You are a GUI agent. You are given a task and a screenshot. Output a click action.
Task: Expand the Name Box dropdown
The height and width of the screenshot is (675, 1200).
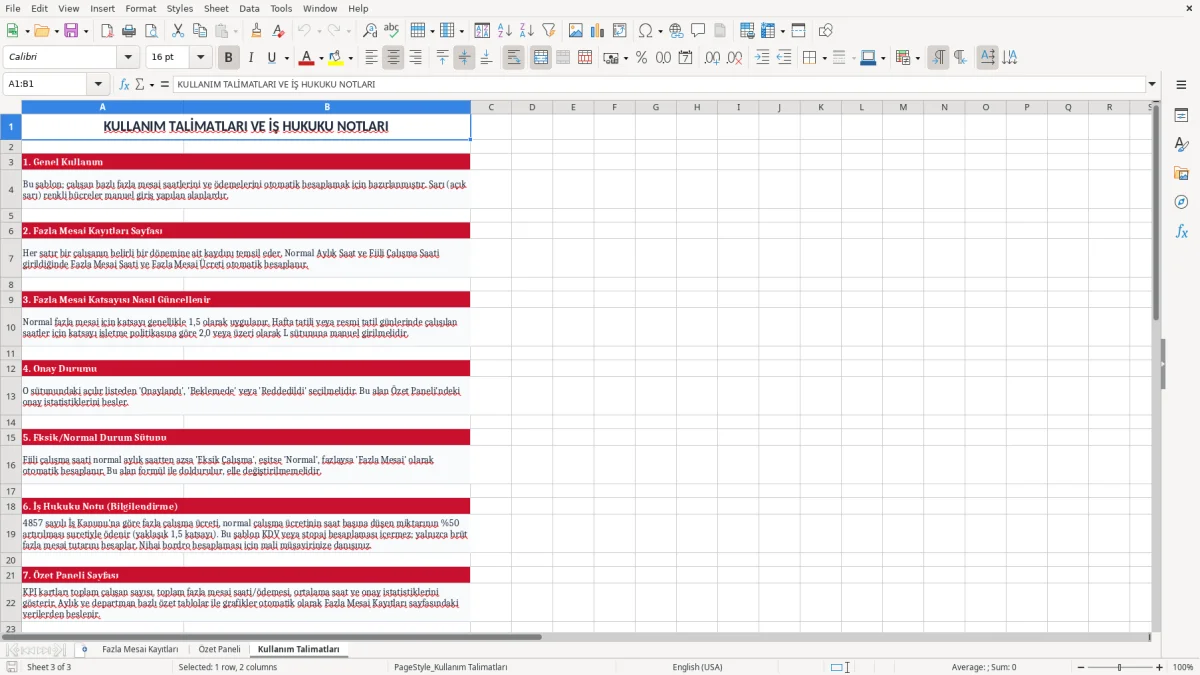[x=98, y=84]
